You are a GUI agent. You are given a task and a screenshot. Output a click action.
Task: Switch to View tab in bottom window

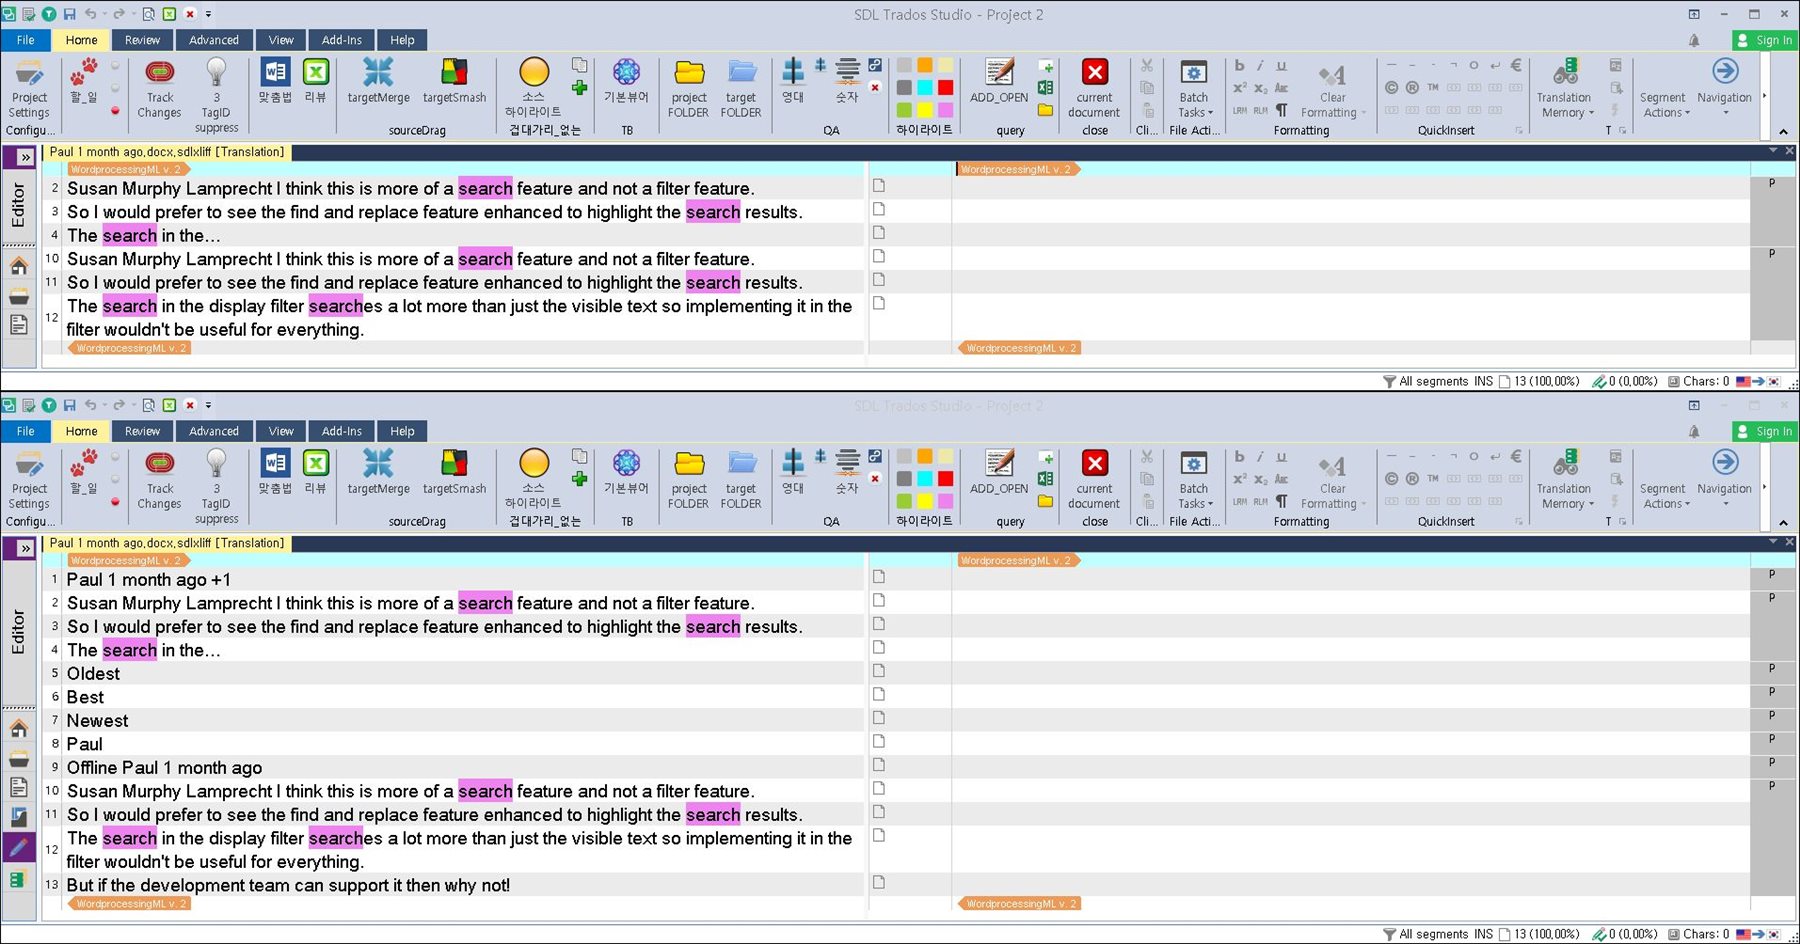[281, 431]
